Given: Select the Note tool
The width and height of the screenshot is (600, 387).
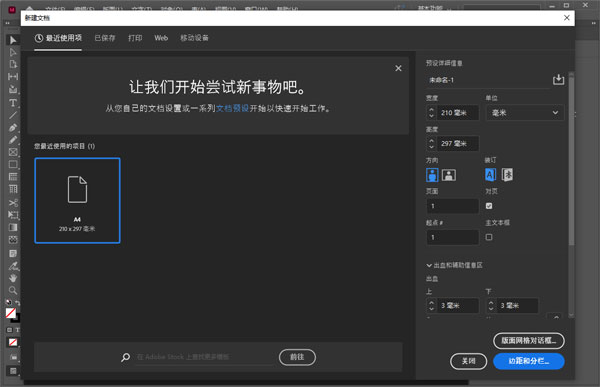Looking at the screenshot, I should click(13, 253).
